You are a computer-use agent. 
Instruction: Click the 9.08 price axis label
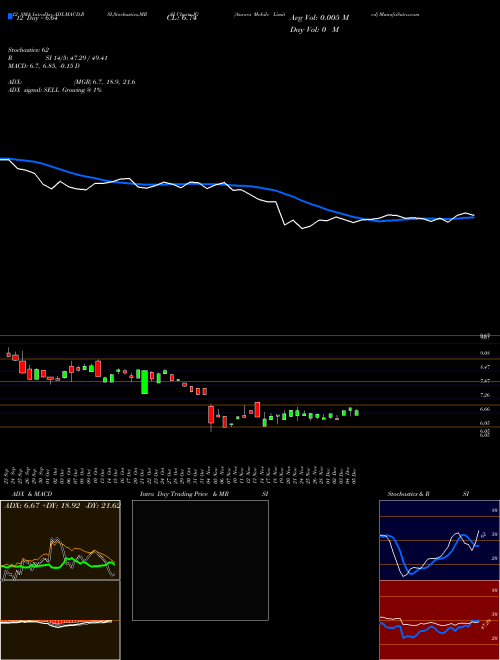point(484,354)
